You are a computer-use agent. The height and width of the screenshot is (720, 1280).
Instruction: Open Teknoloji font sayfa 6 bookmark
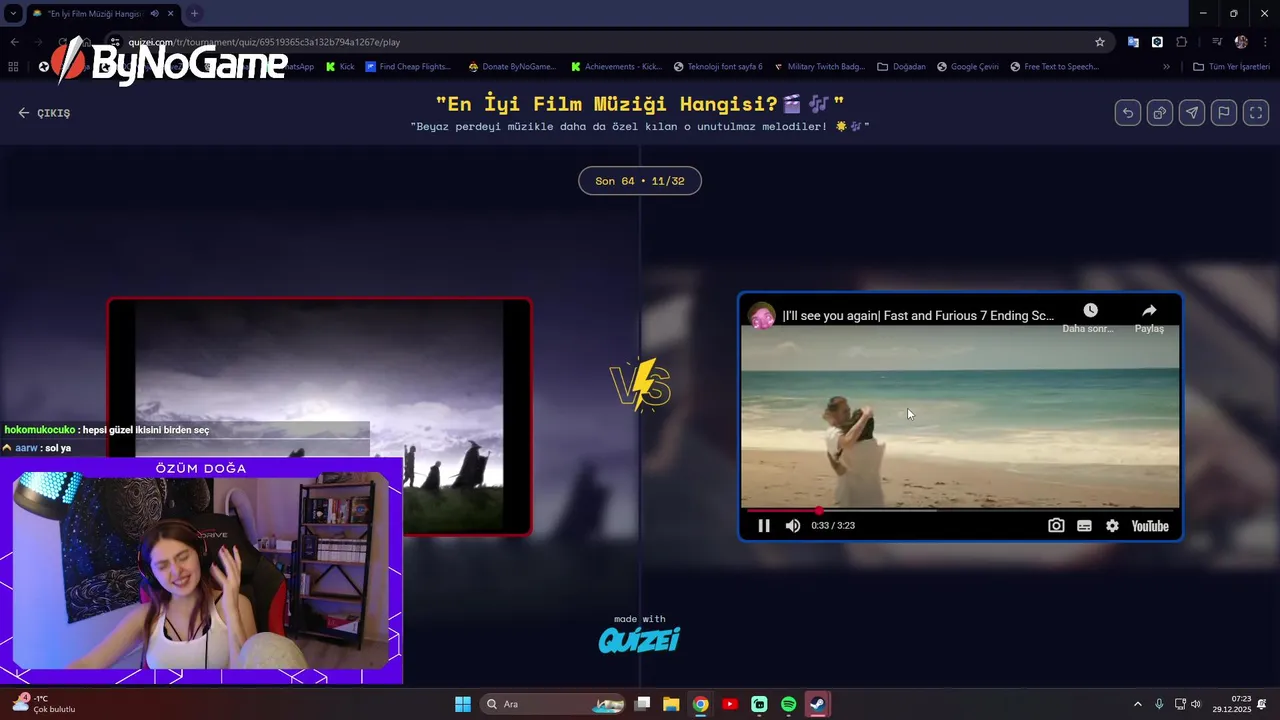pyautogui.click(x=718, y=67)
